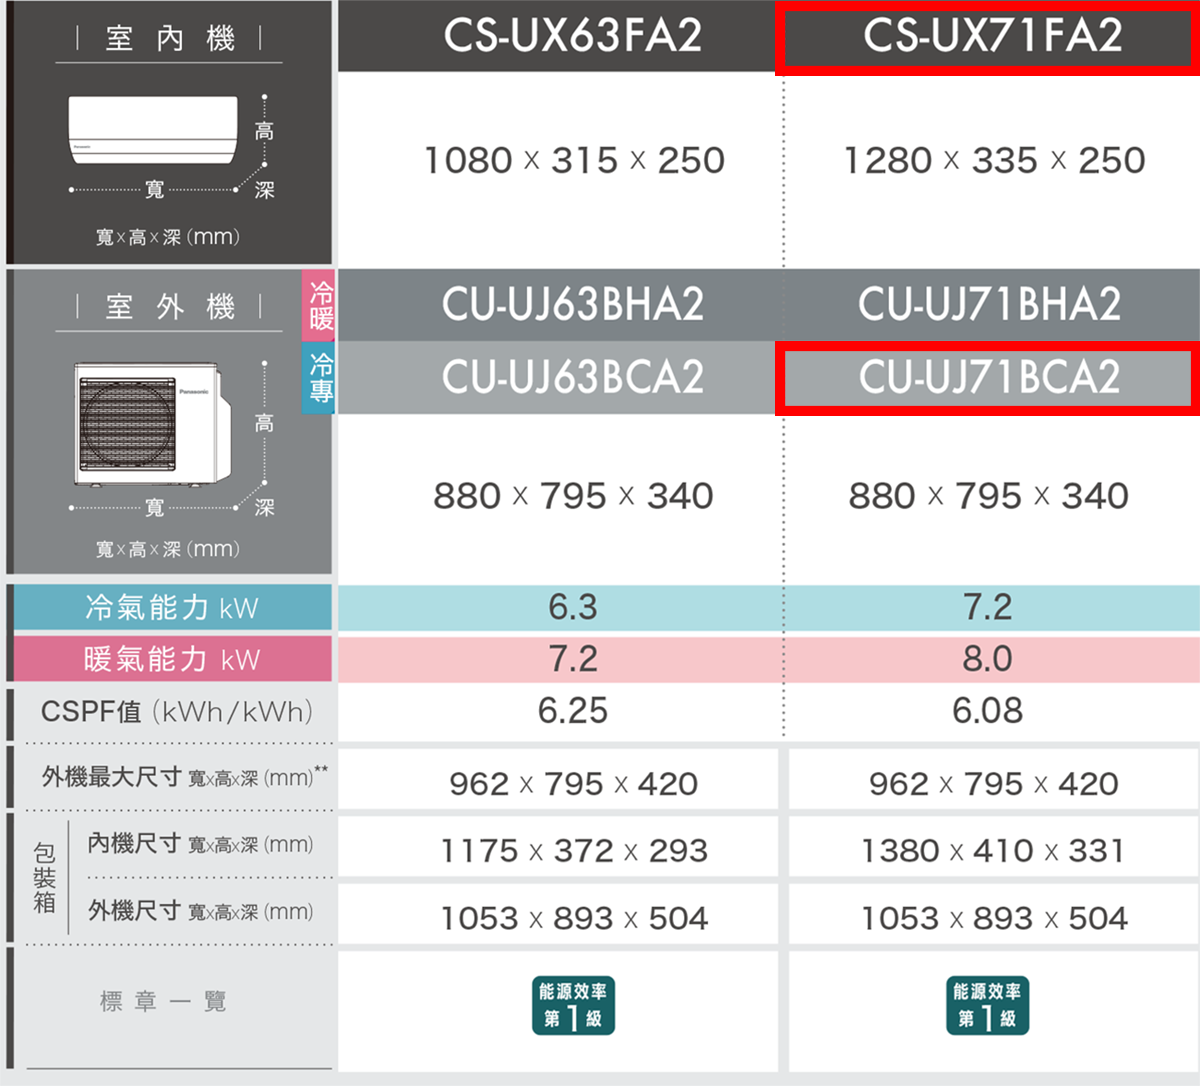Viewport: 1200px width, 1086px height.
Task: Click the CU-UJ71BHA2 outdoor model cell
Action: click(x=990, y=305)
